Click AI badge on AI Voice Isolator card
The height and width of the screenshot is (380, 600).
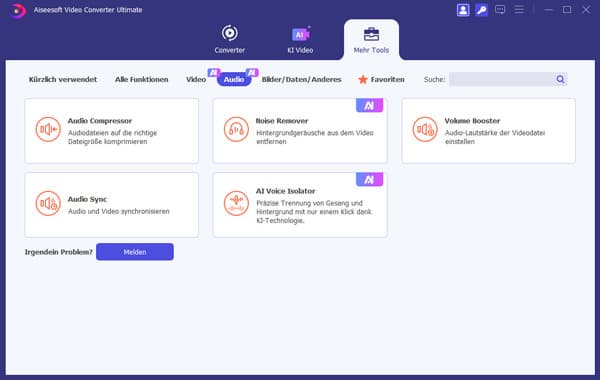(369, 179)
